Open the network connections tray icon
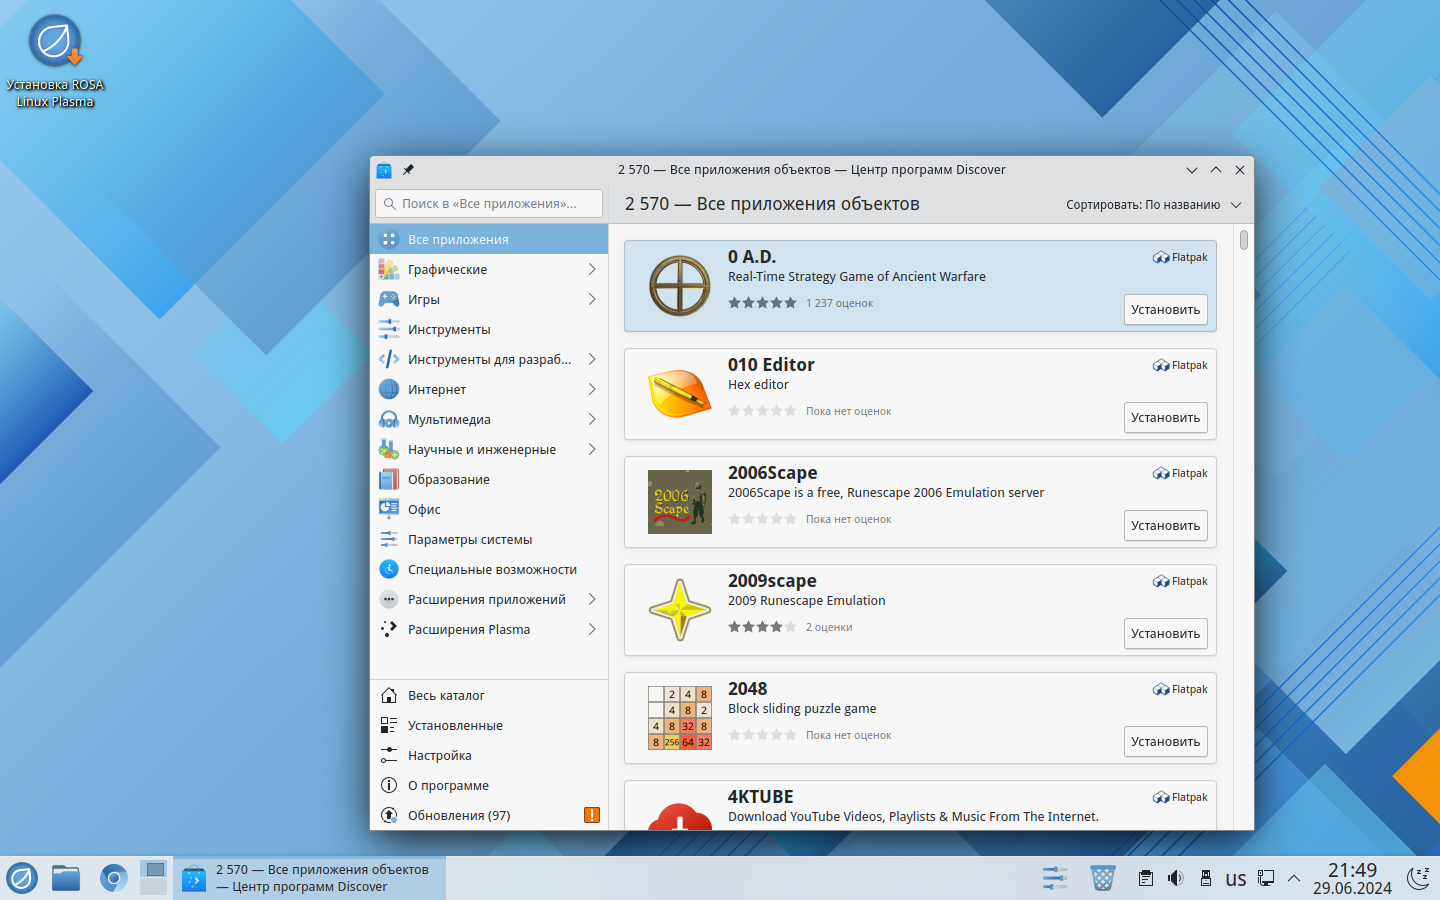 pos(1266,878)
